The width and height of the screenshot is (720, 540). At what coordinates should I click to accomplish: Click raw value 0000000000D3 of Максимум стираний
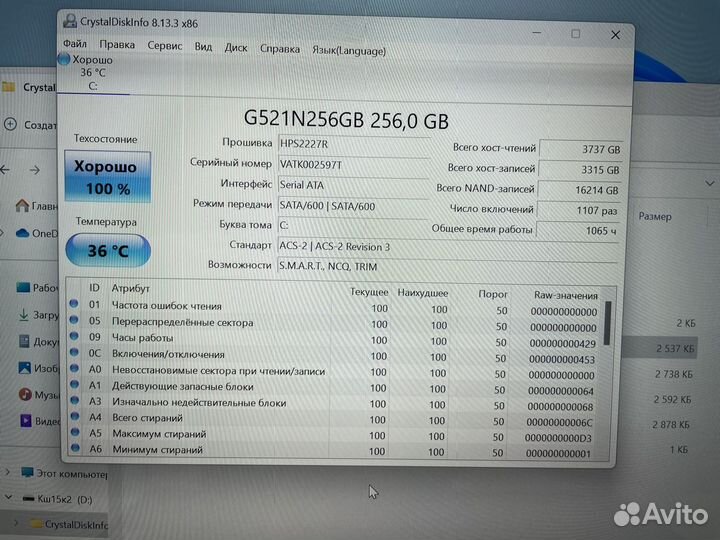[558, 438]
